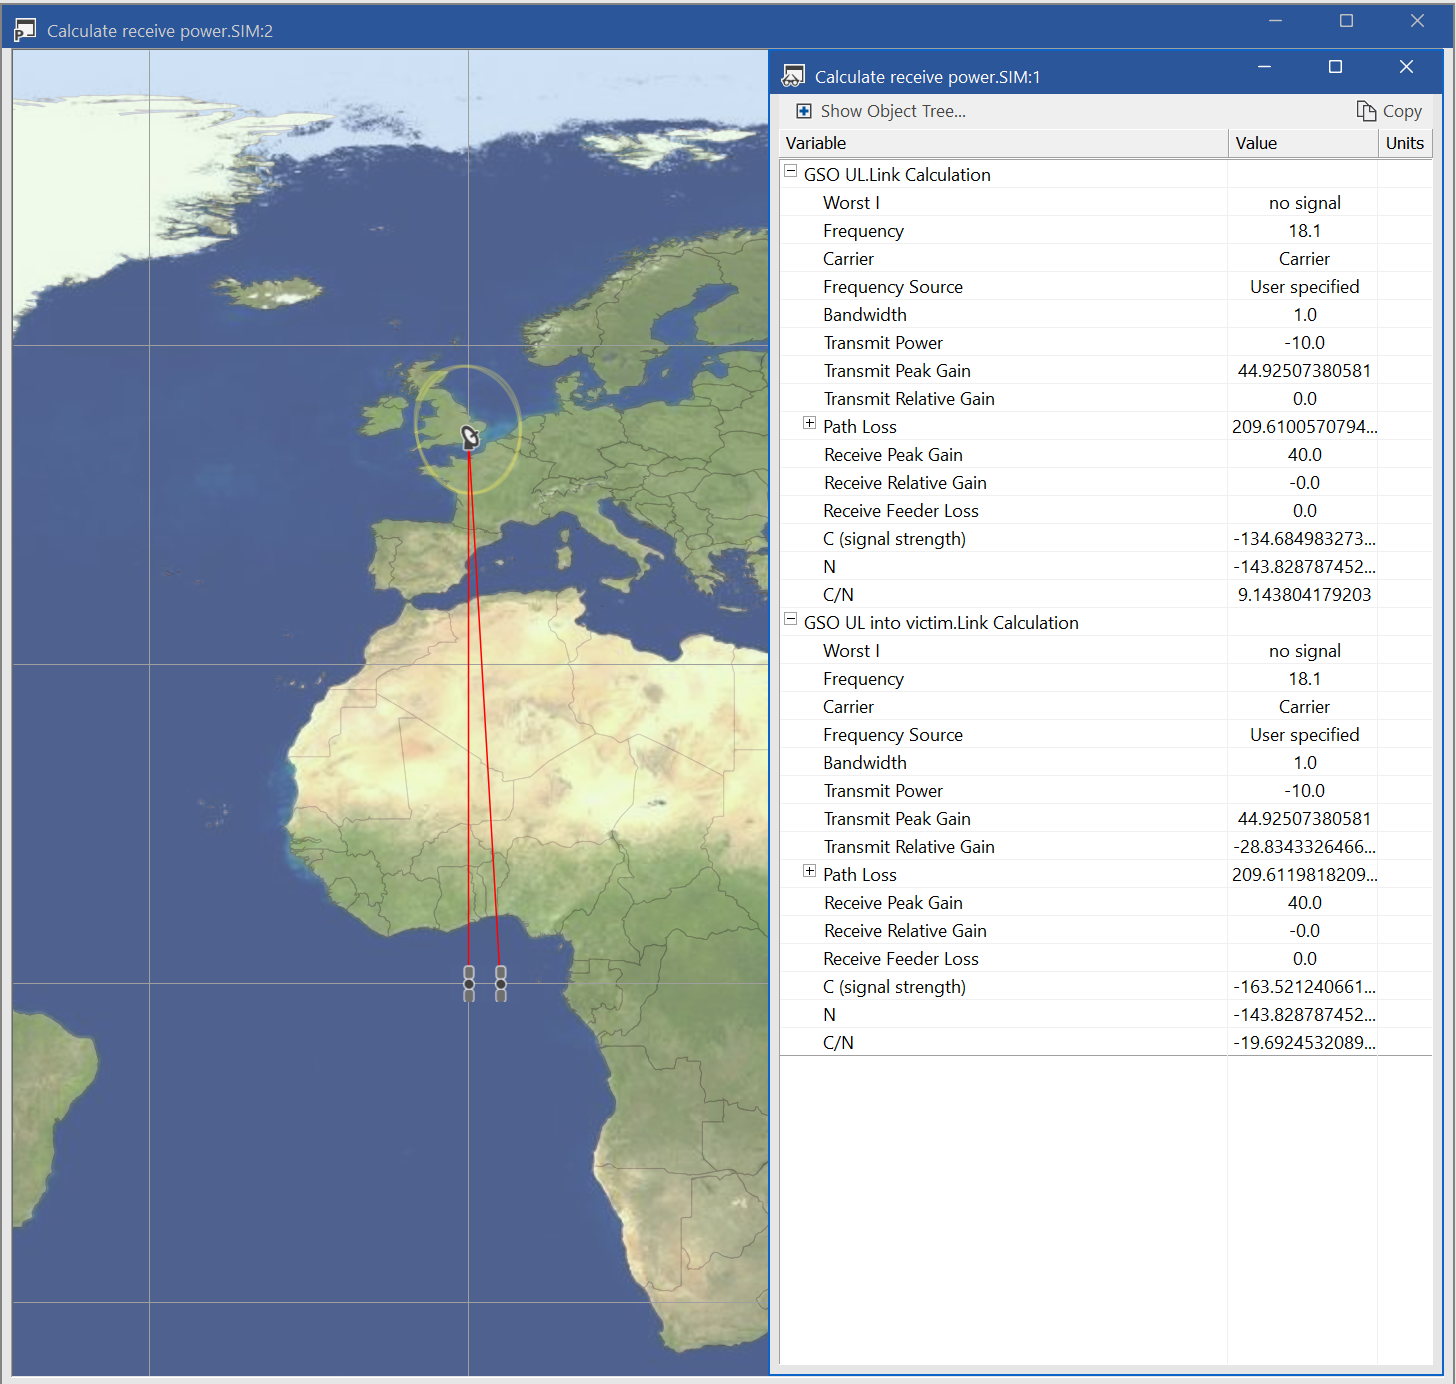Click C (signal strength) value -163.521240661

point(1304,986)
